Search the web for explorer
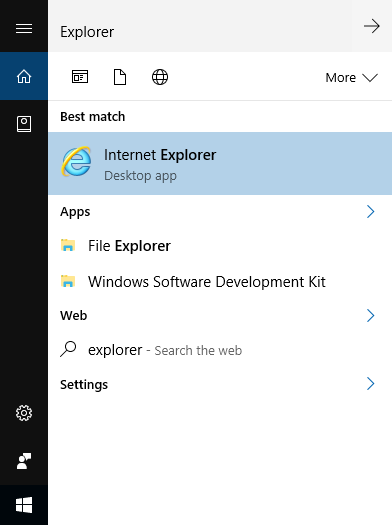 220,350
